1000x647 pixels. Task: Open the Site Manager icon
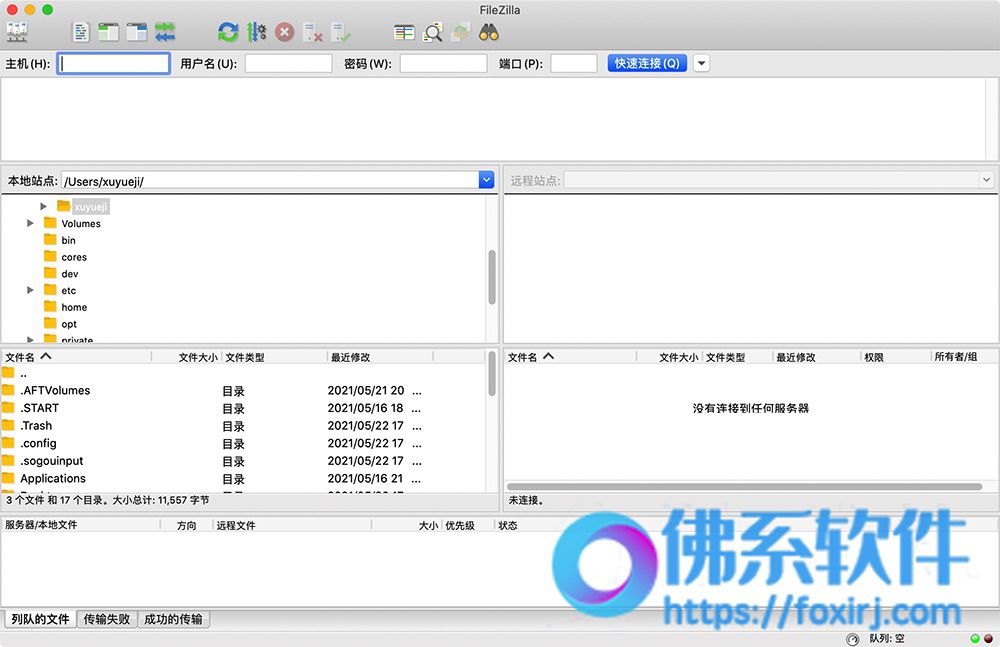click(17, 32)
